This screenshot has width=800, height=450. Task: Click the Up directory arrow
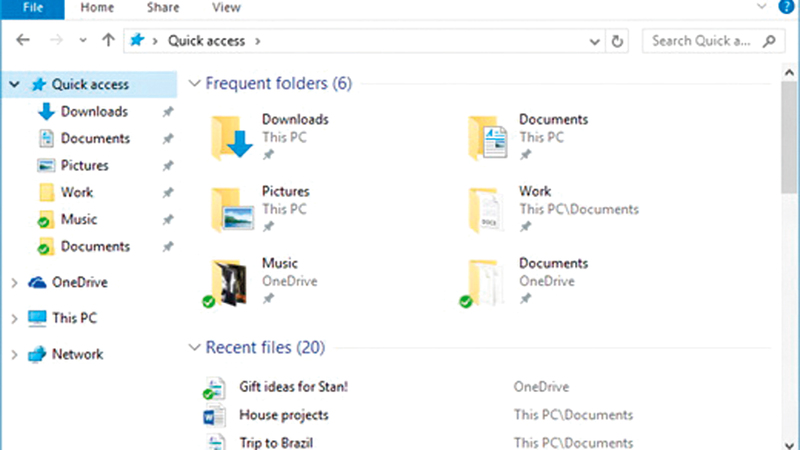(x=109, y=41)
